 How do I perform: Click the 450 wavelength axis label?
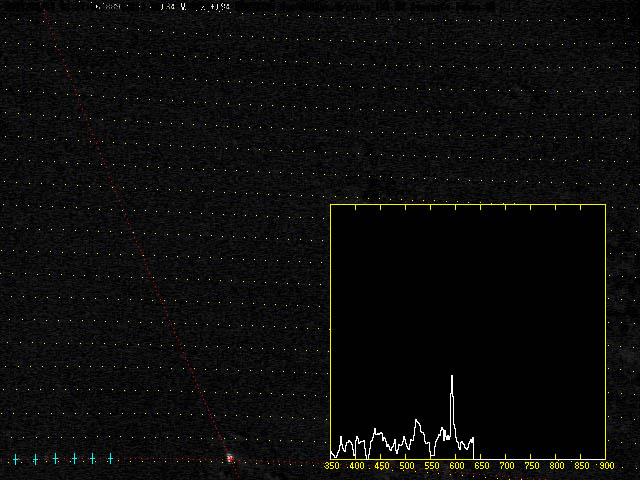(381, 466)
